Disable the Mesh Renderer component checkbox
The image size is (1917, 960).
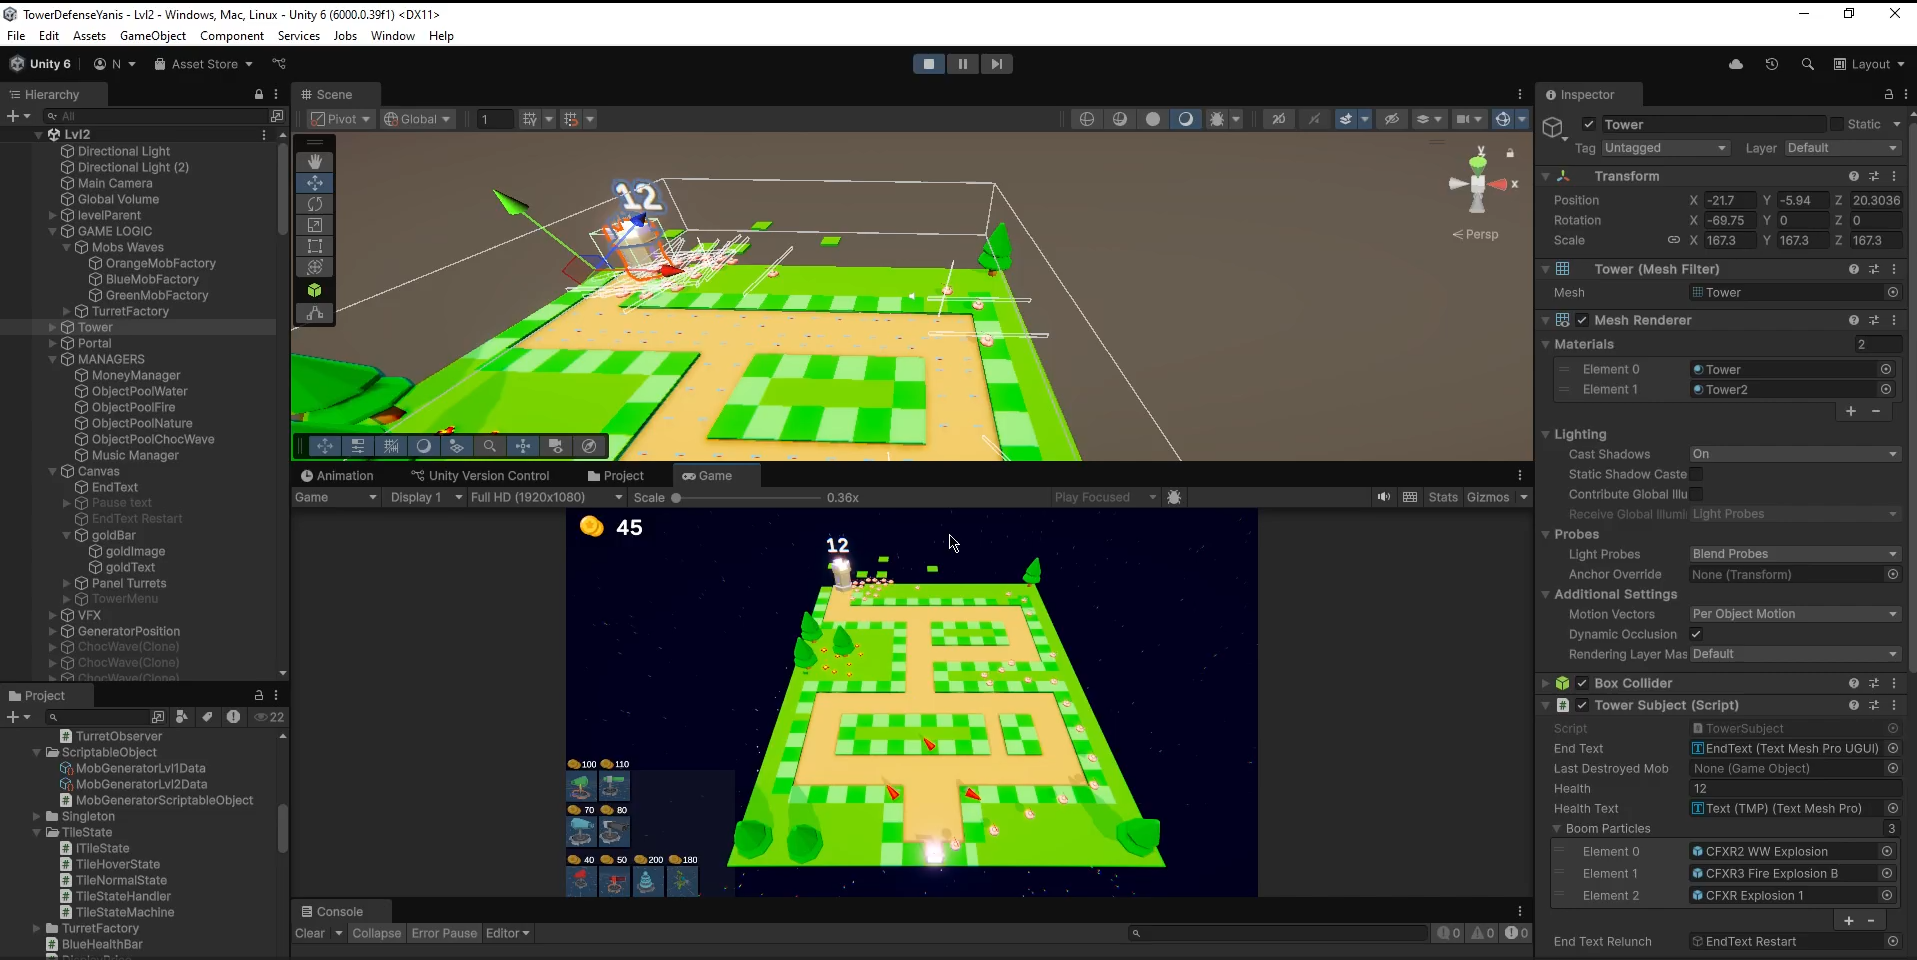point(1582,320)
